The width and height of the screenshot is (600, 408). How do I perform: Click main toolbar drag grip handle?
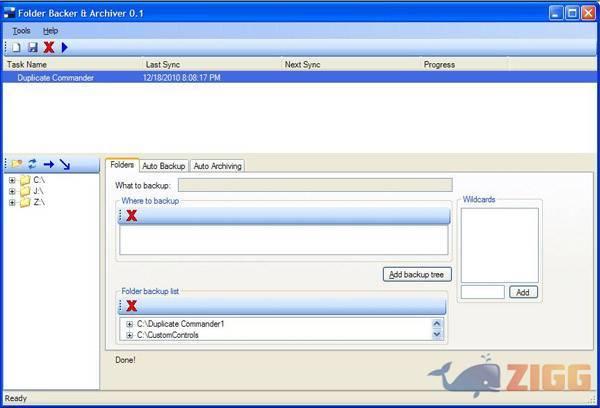point(6,47)
